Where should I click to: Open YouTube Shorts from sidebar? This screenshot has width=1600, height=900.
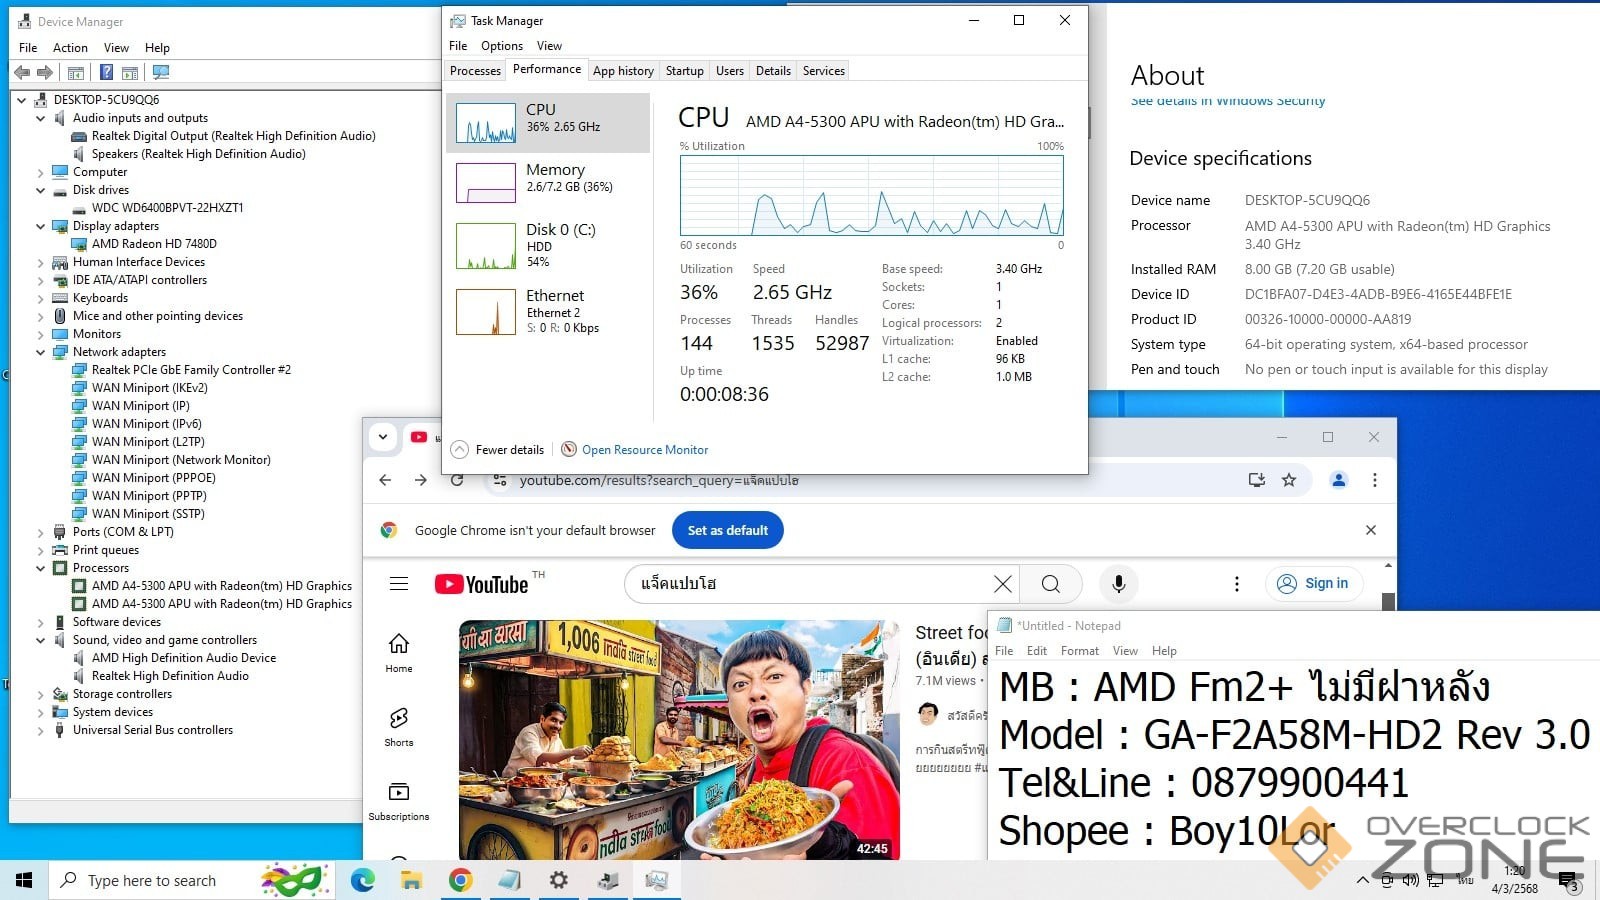click(x=399, y=726)
